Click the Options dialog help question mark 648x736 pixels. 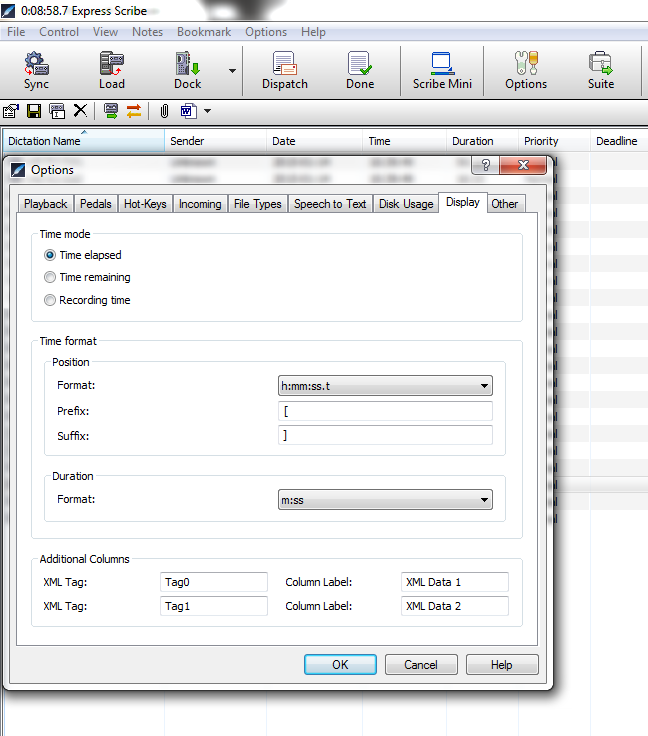point(485,165)
